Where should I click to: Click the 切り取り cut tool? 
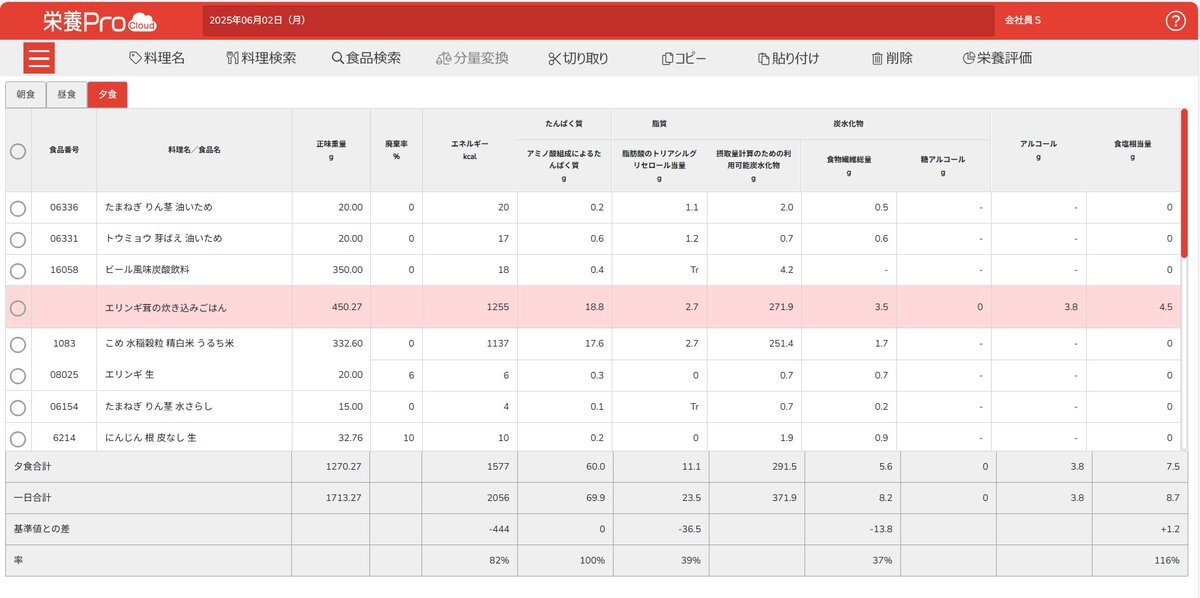578,58
